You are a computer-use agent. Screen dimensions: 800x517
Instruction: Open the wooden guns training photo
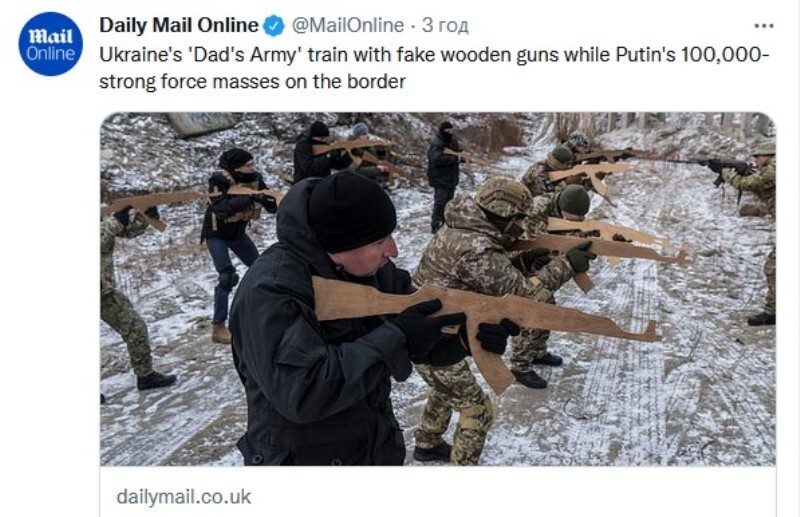[438, 289]
